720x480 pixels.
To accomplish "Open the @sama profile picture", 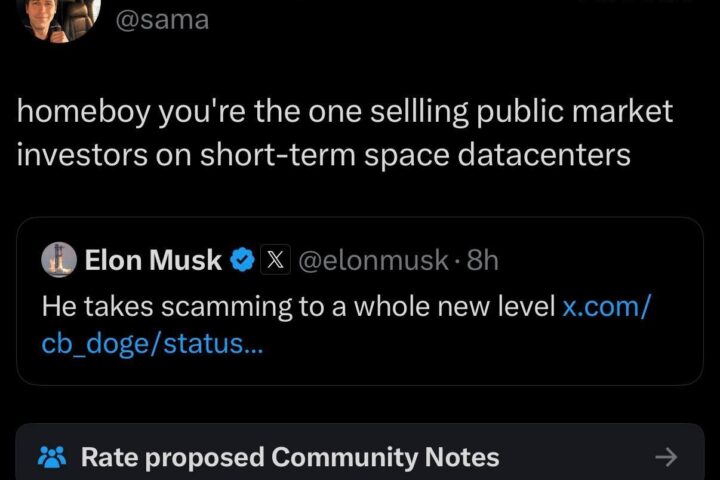I will pyautogui.click(x=59, y=18).
